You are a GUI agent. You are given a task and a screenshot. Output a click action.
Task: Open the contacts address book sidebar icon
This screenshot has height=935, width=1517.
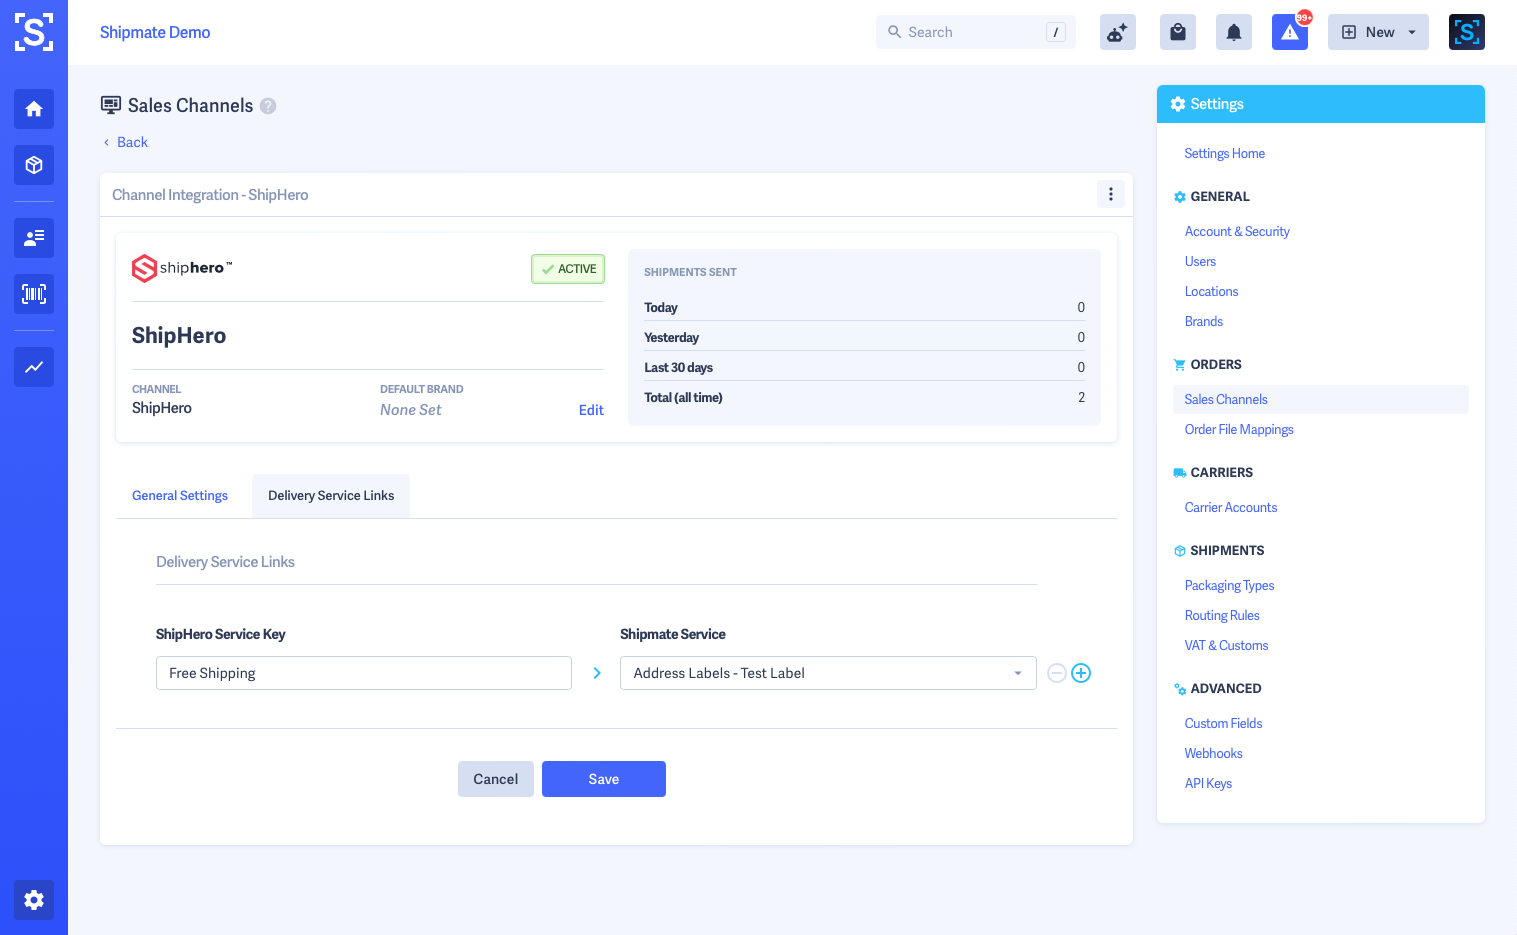[34, 238]
